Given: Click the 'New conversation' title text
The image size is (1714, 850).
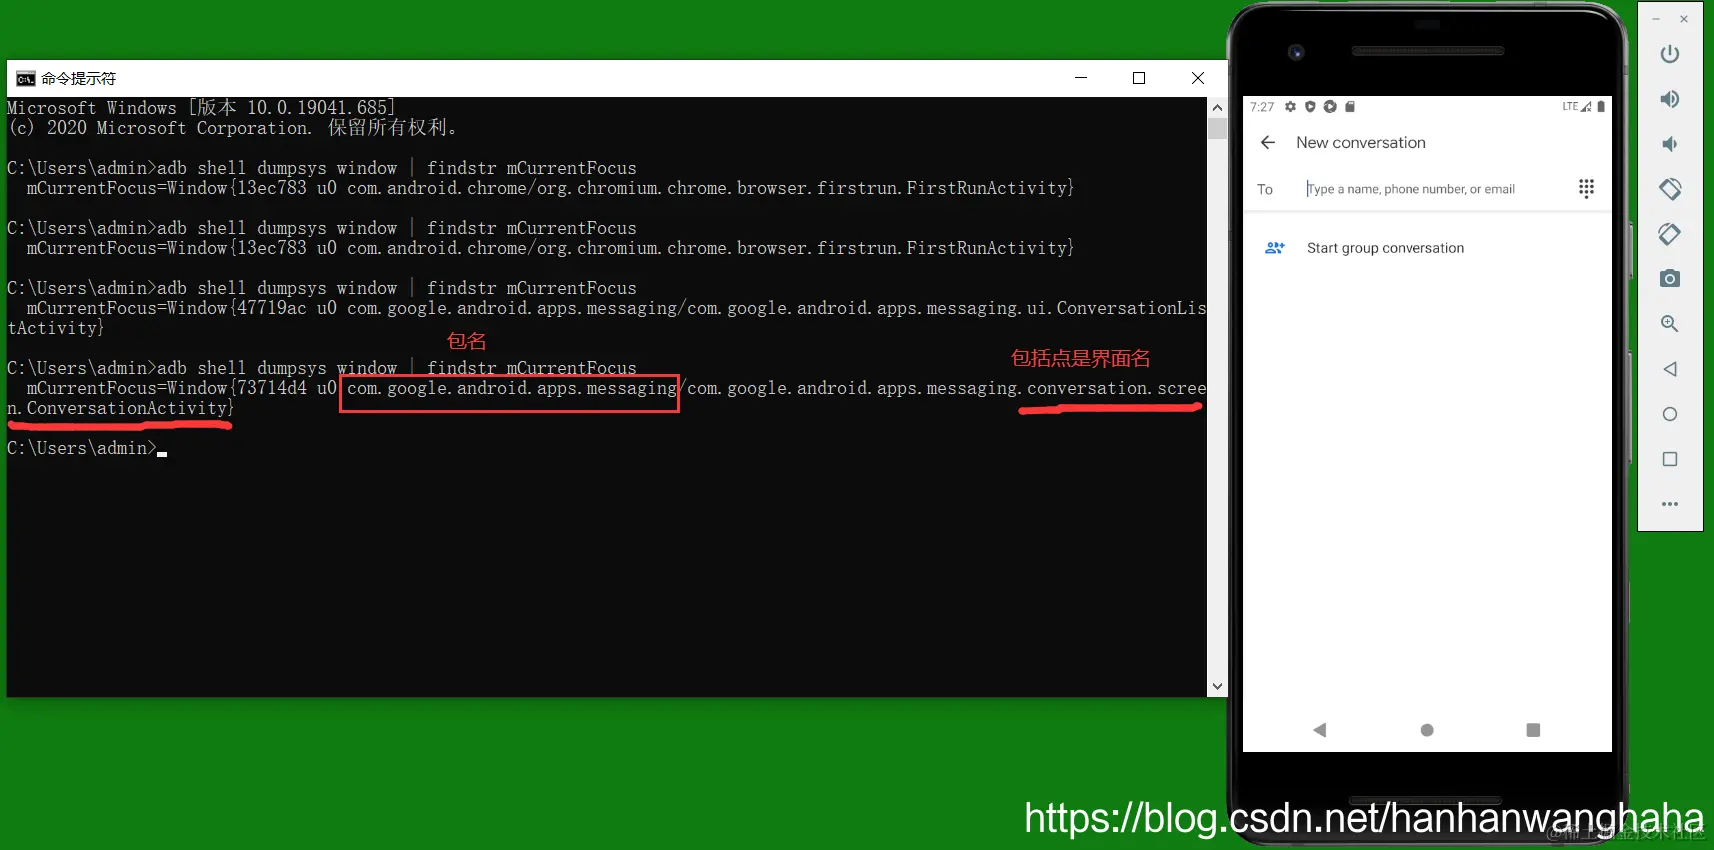Looking at the screenshot, I should [1360, 143].
